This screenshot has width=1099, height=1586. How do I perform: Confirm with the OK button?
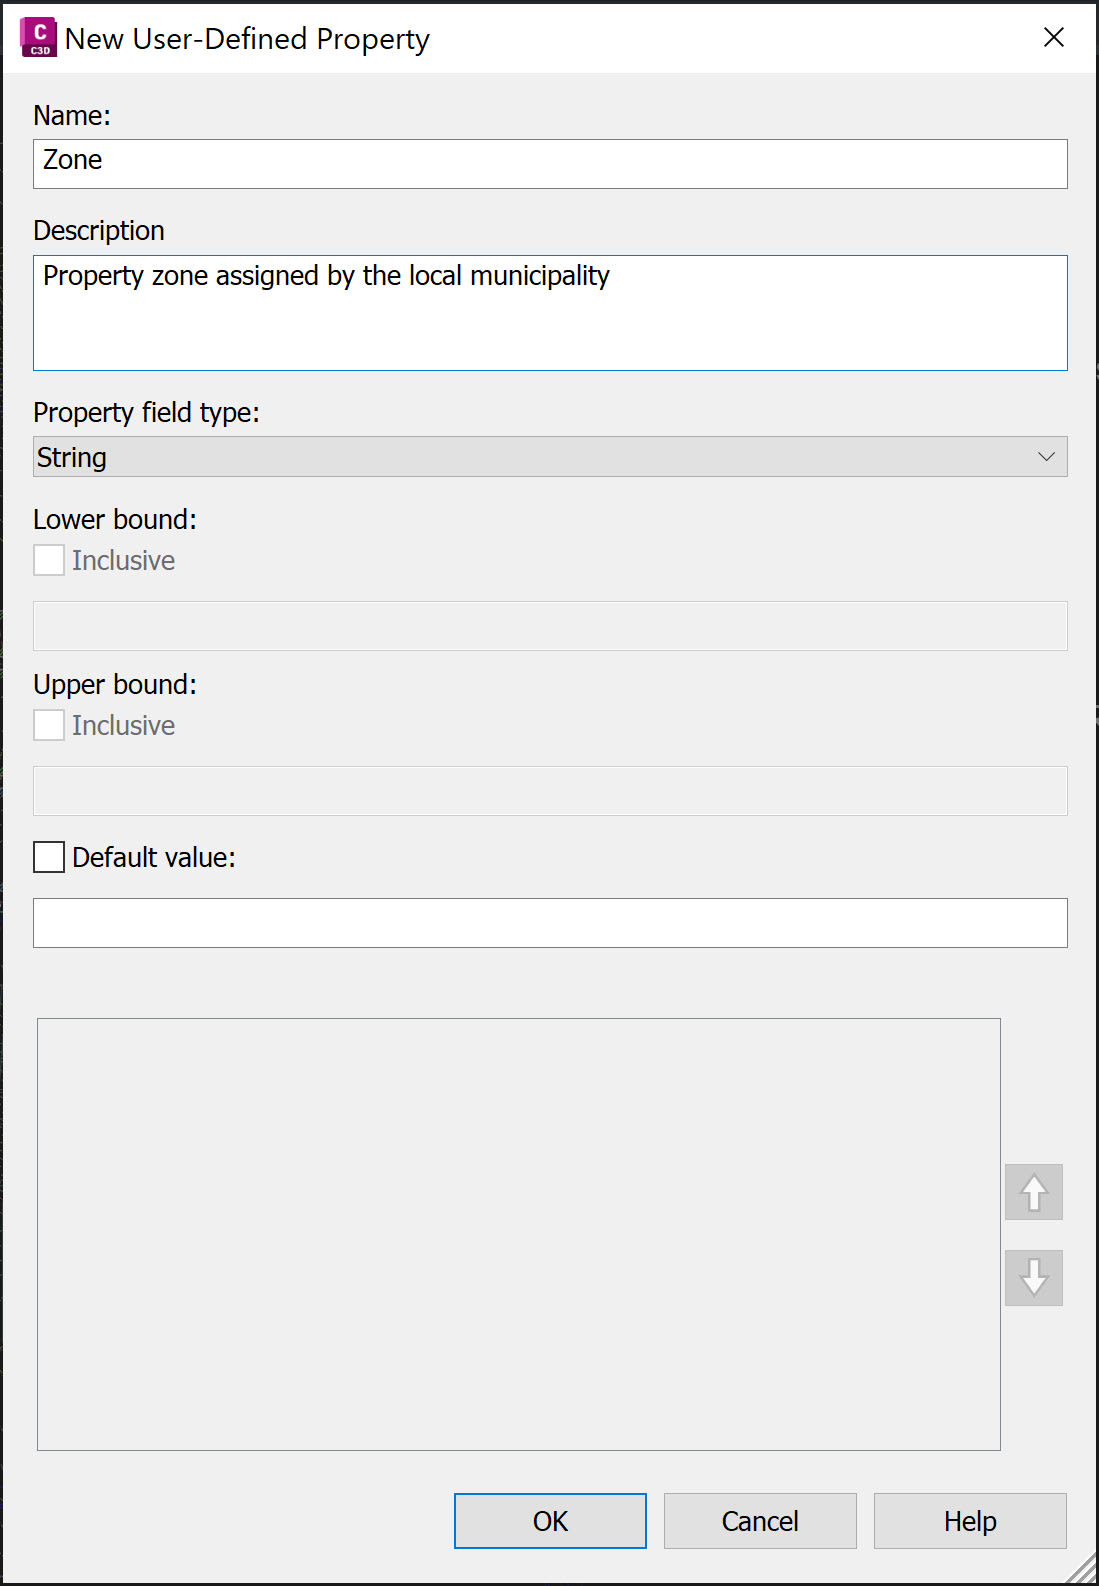point(550,1521)
